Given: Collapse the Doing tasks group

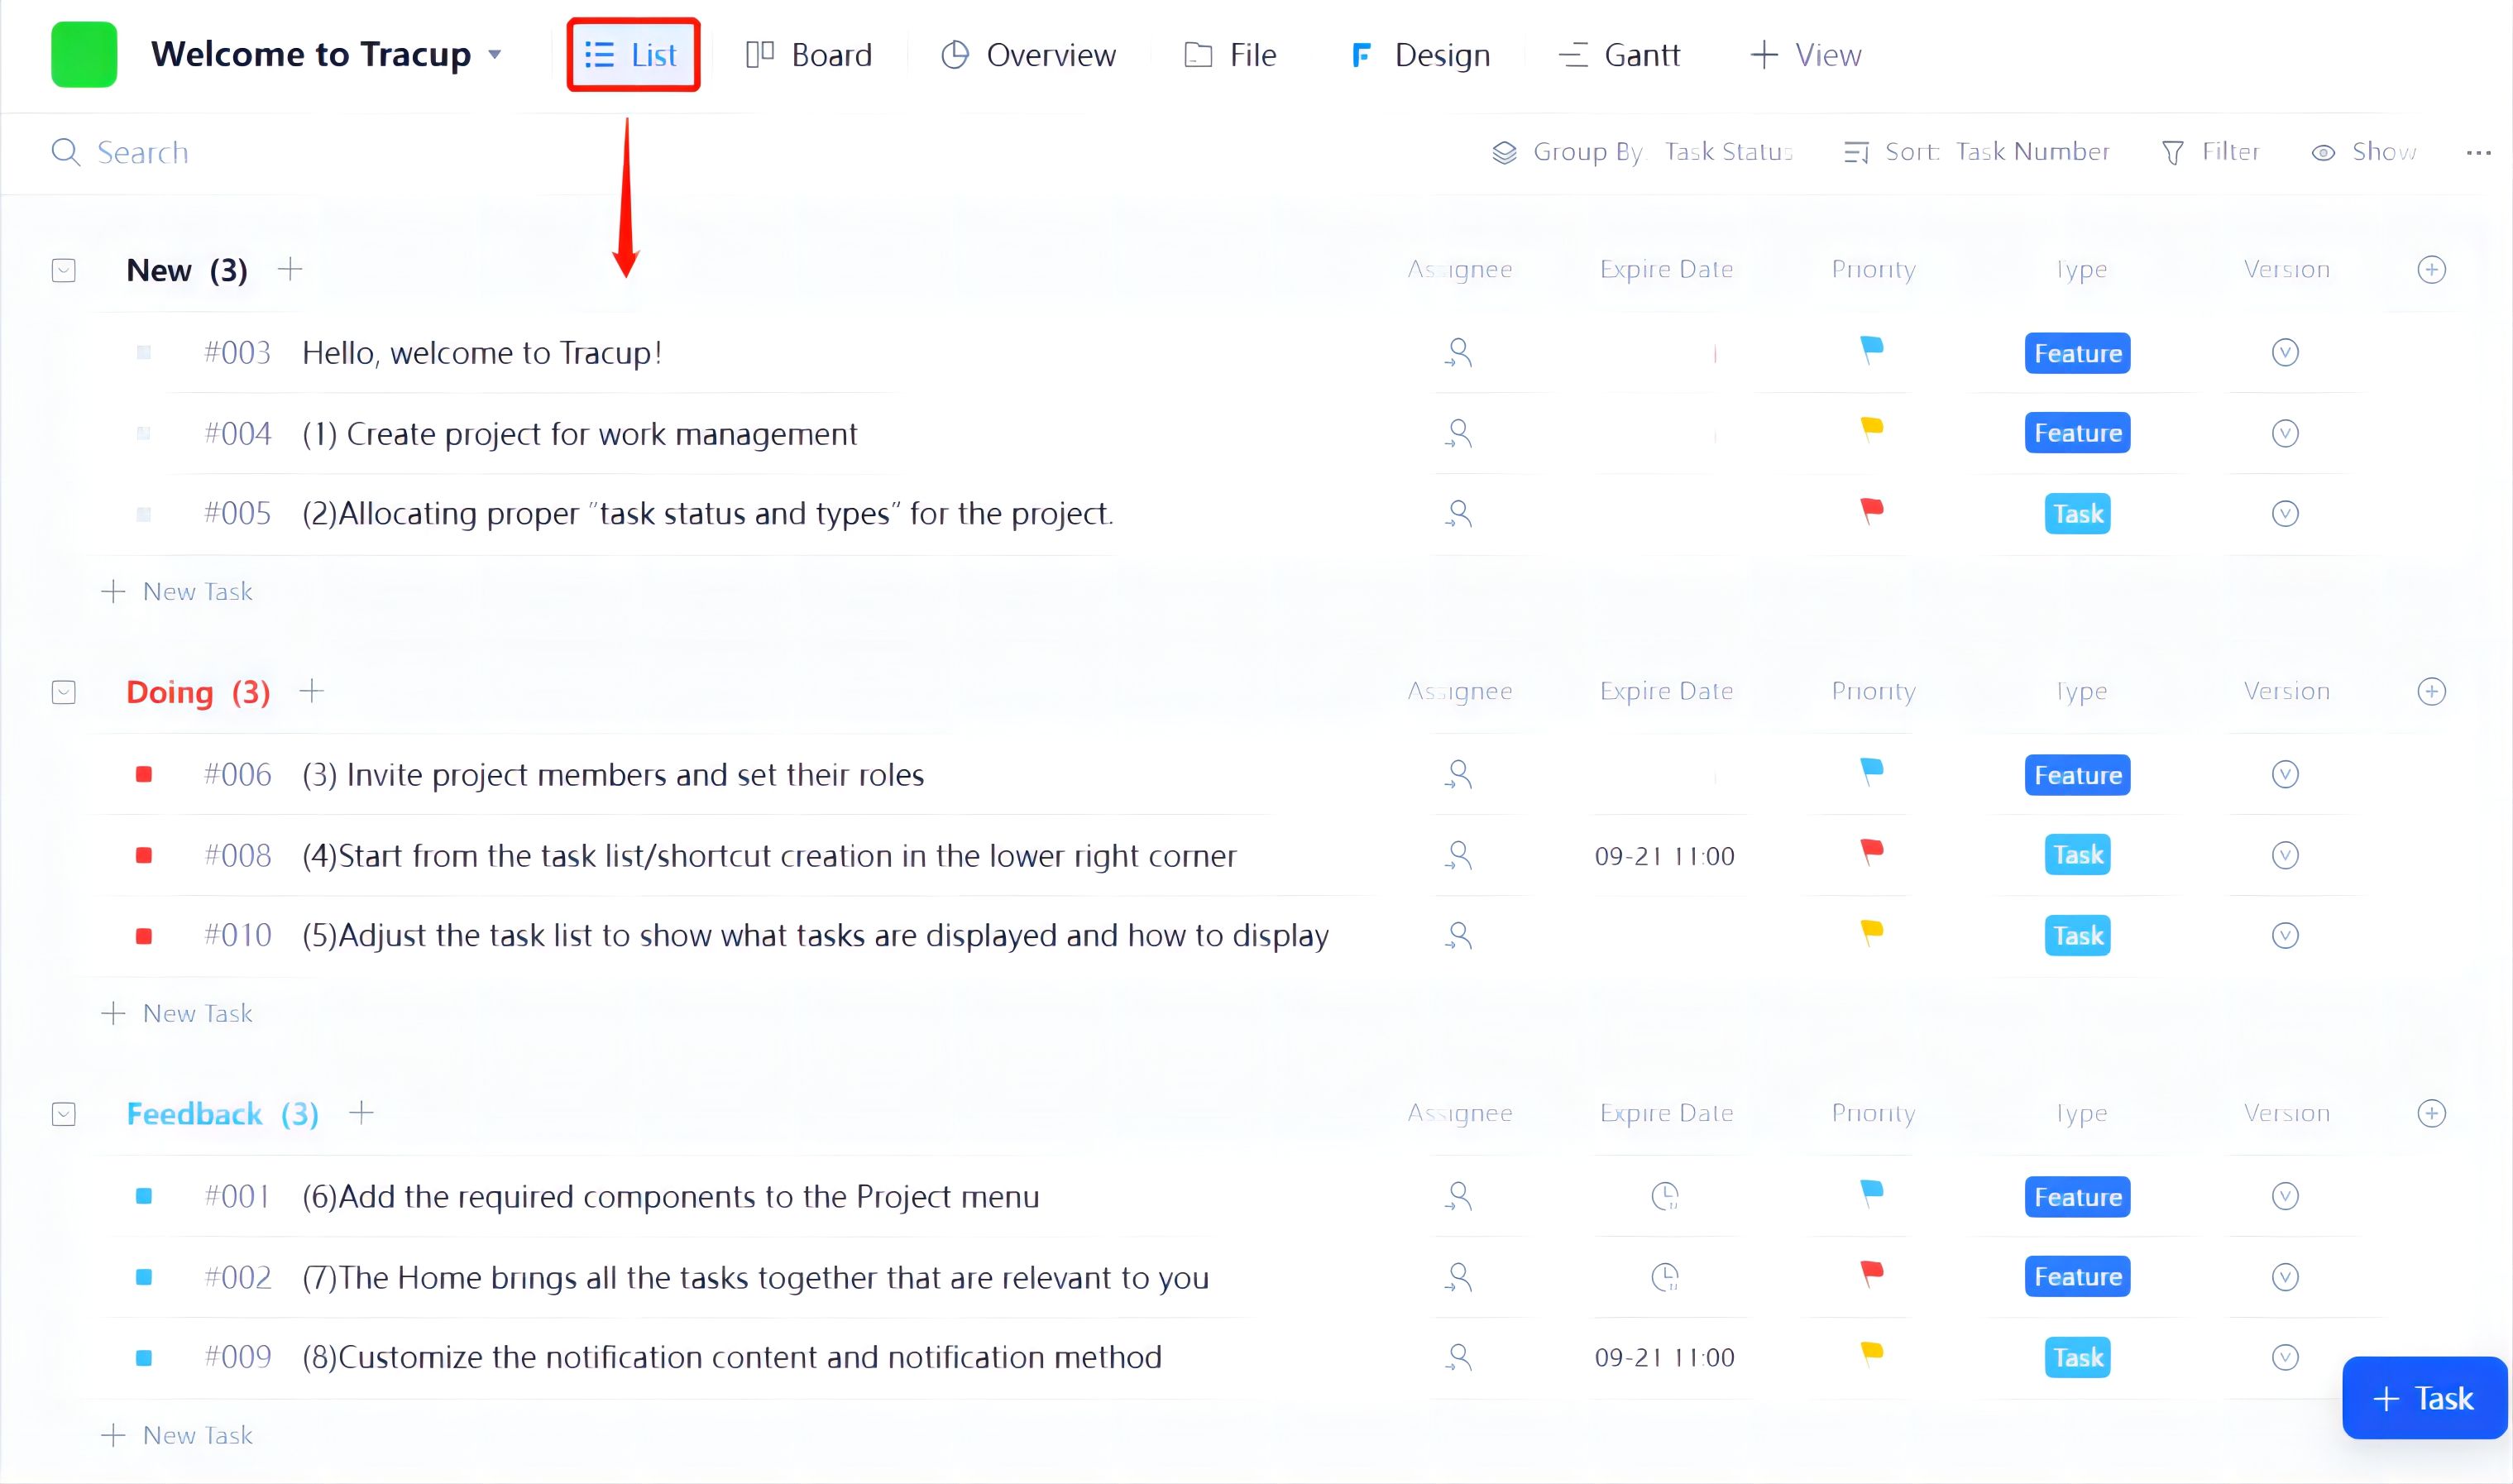Looking at the screenshot, I should pyautogui.click(x=64, y=691).
